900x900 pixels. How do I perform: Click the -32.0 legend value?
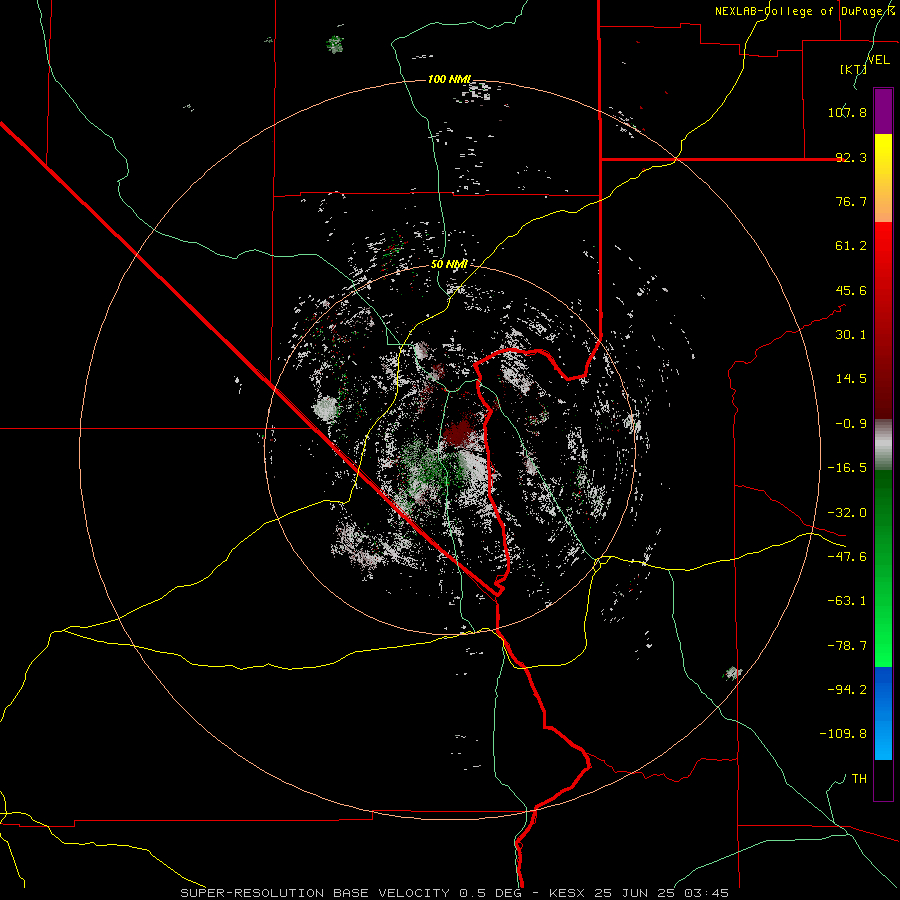847,513
